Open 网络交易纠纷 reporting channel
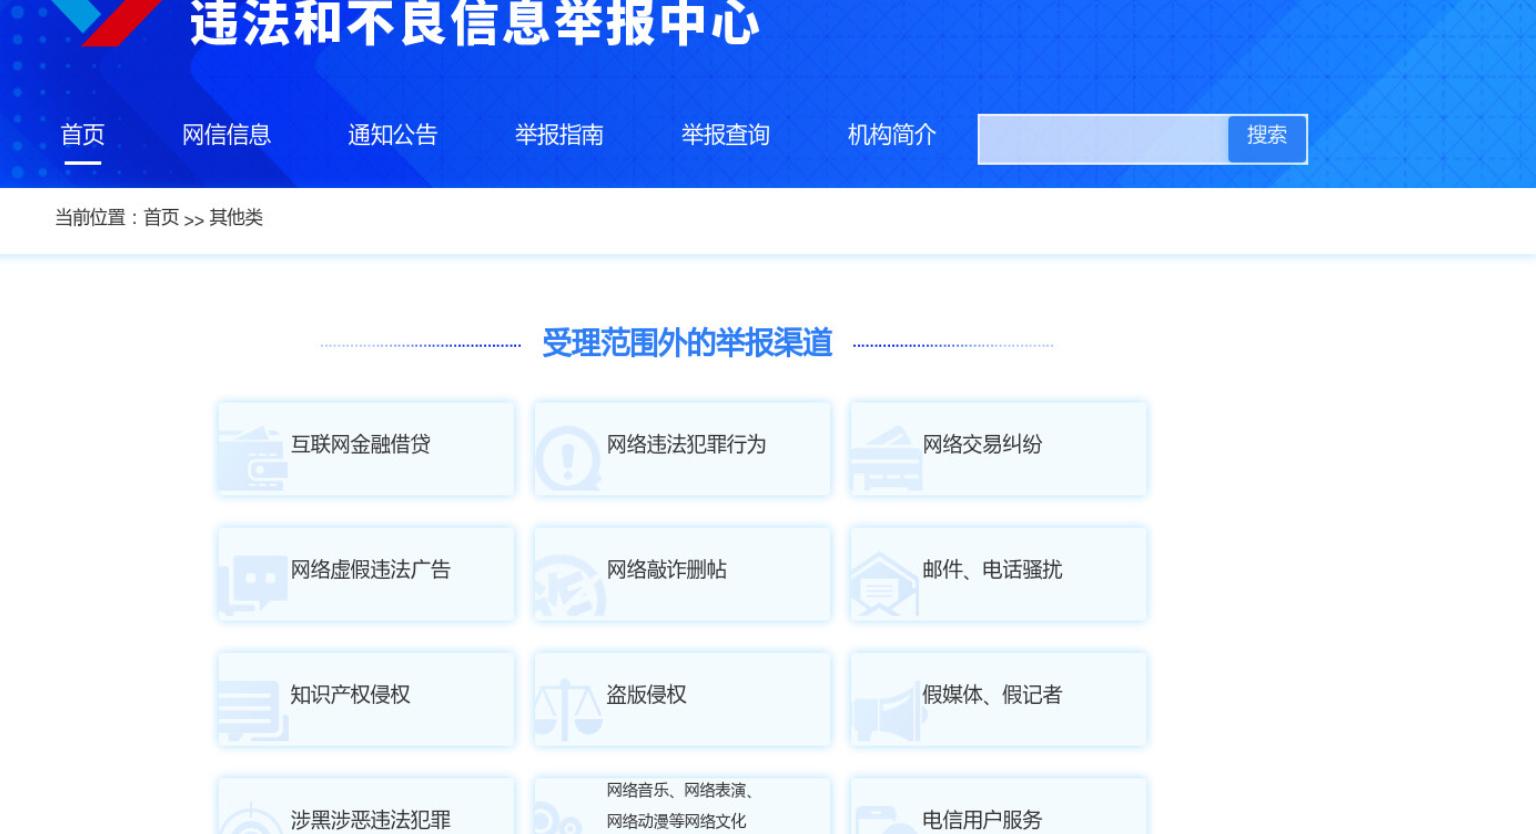Screen dimensions: 1536x834 tap(998, 449)
